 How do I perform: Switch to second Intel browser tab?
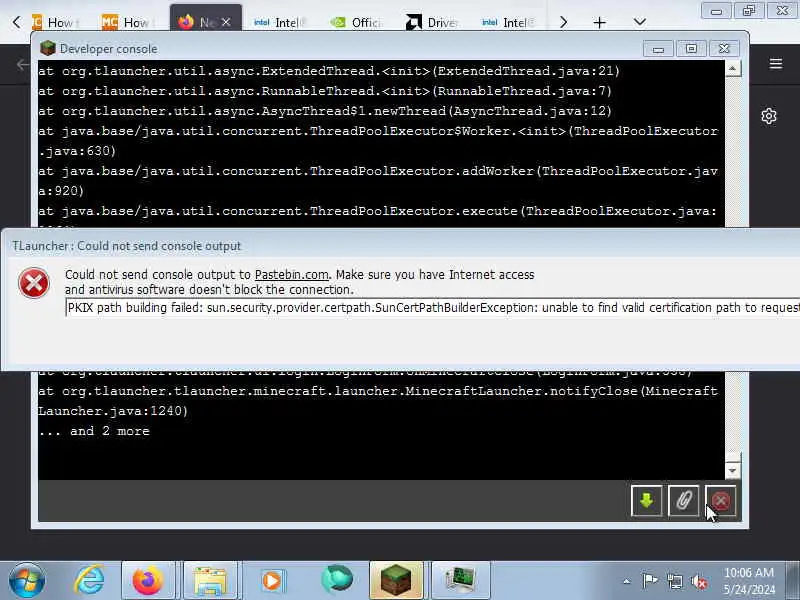(507, 22)
